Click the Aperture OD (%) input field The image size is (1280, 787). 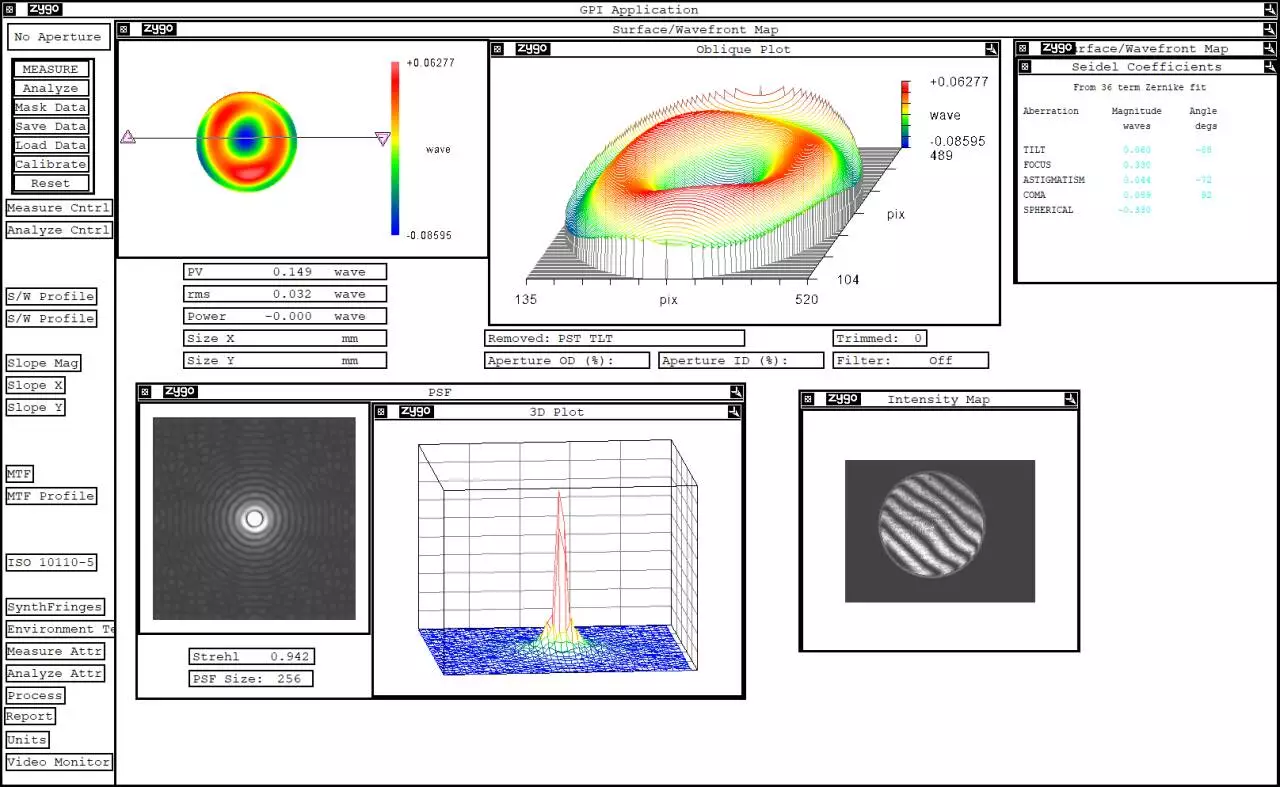click(566, 360)
